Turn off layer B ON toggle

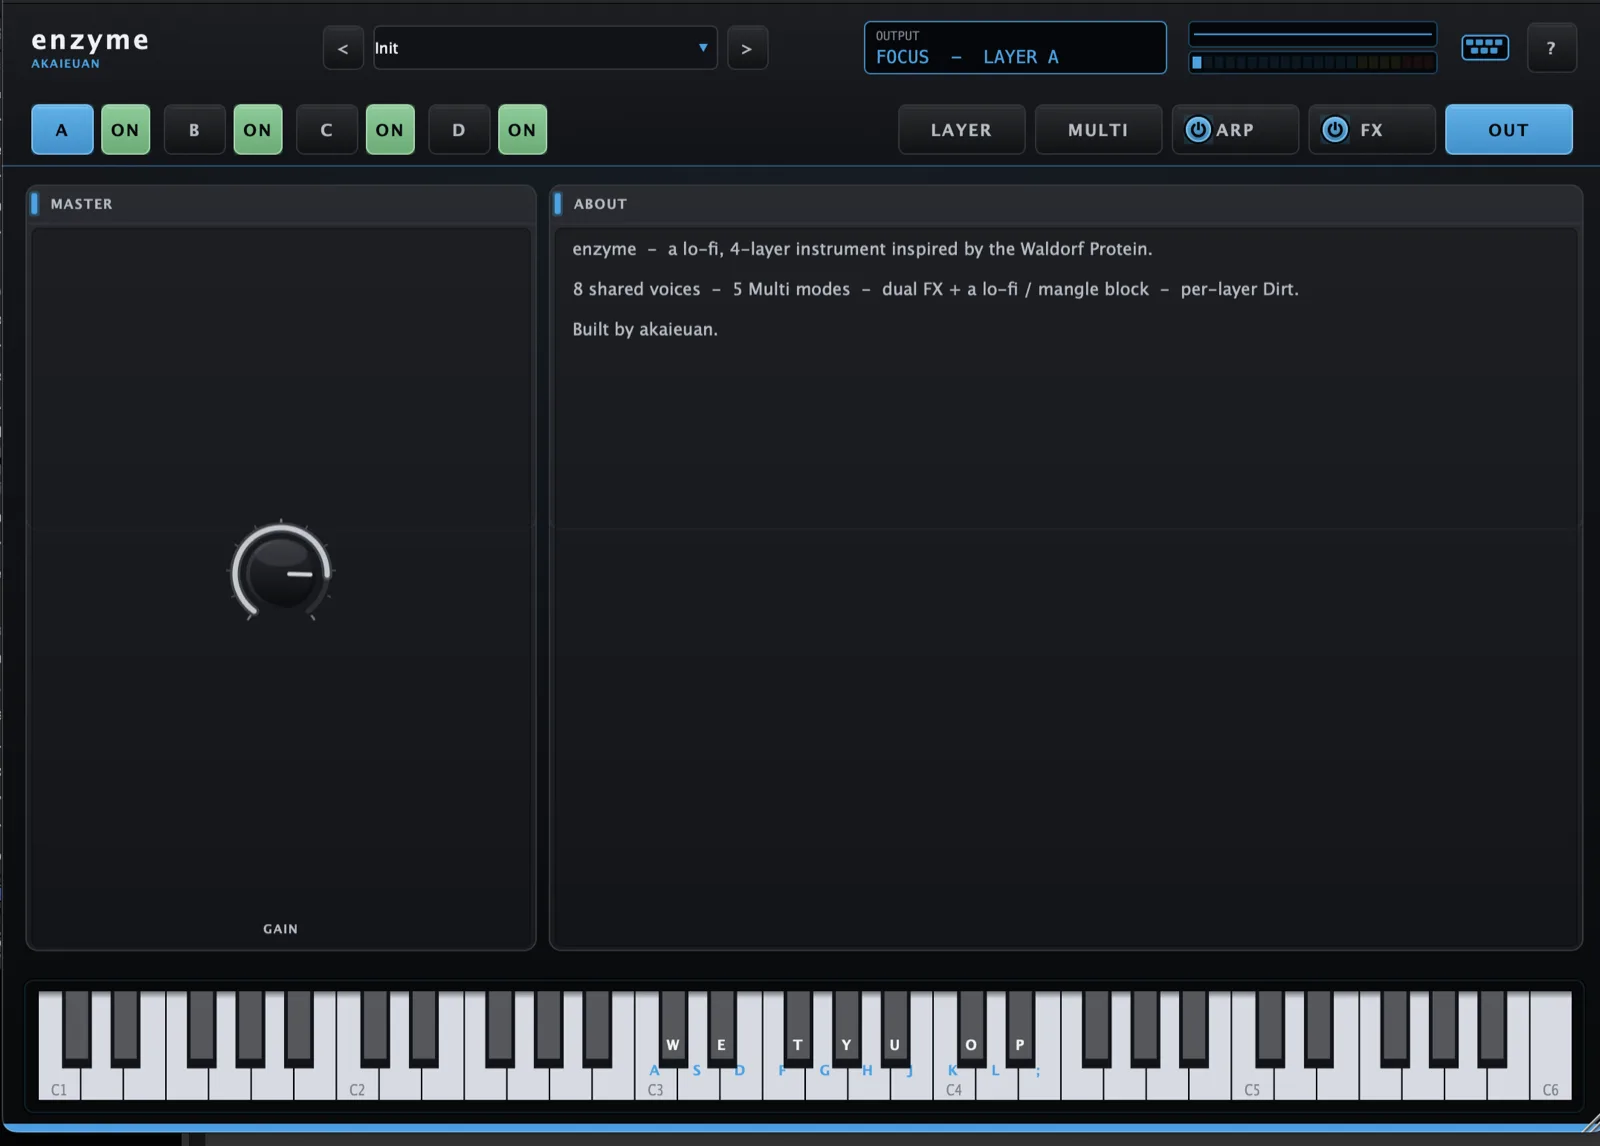[x=258, y=129]
